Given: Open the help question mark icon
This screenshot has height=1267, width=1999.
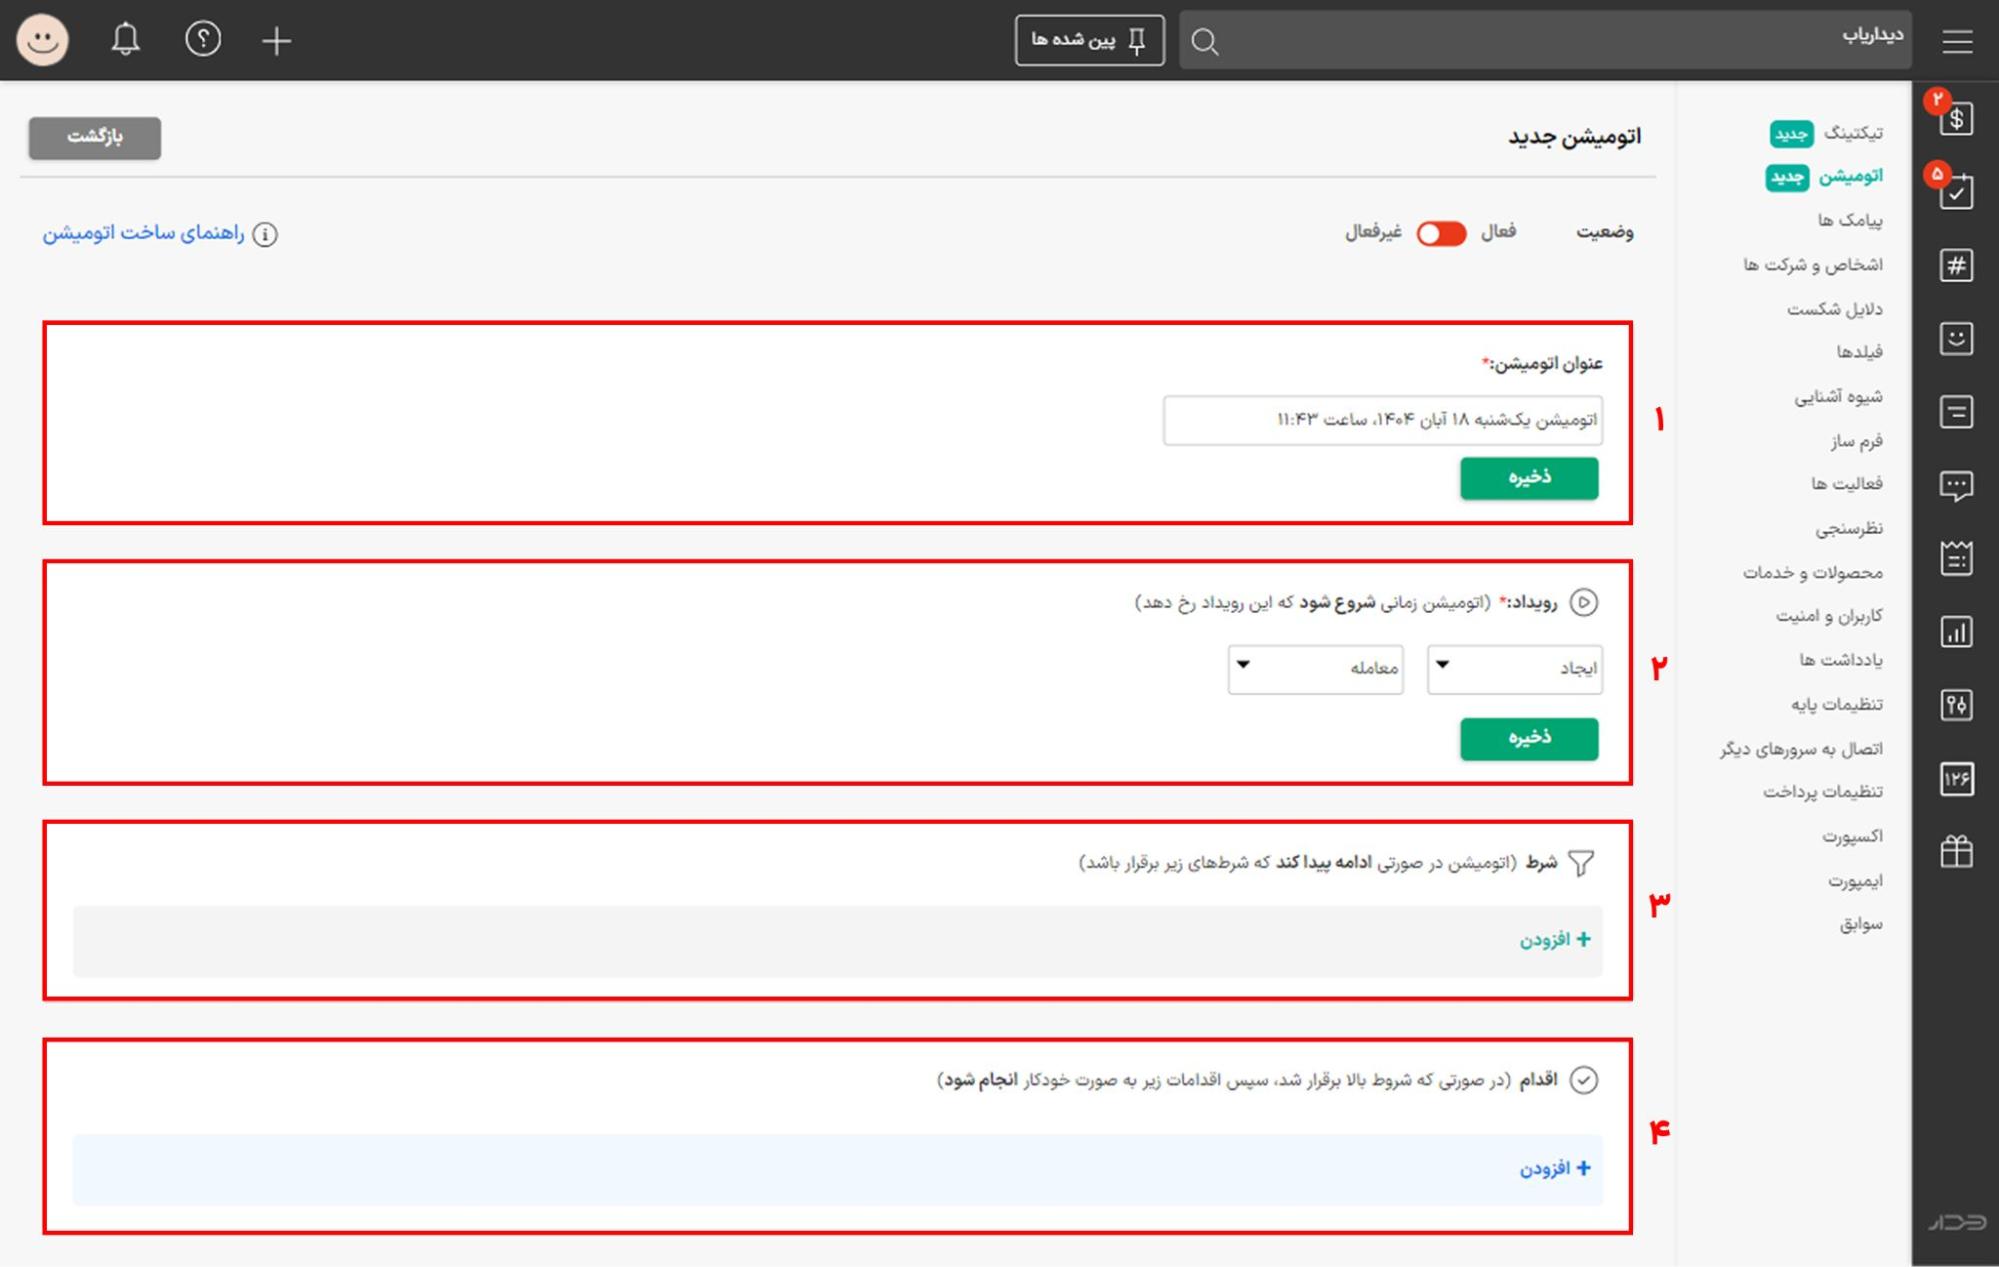Looking at the screenshot, I should point(203,40).
